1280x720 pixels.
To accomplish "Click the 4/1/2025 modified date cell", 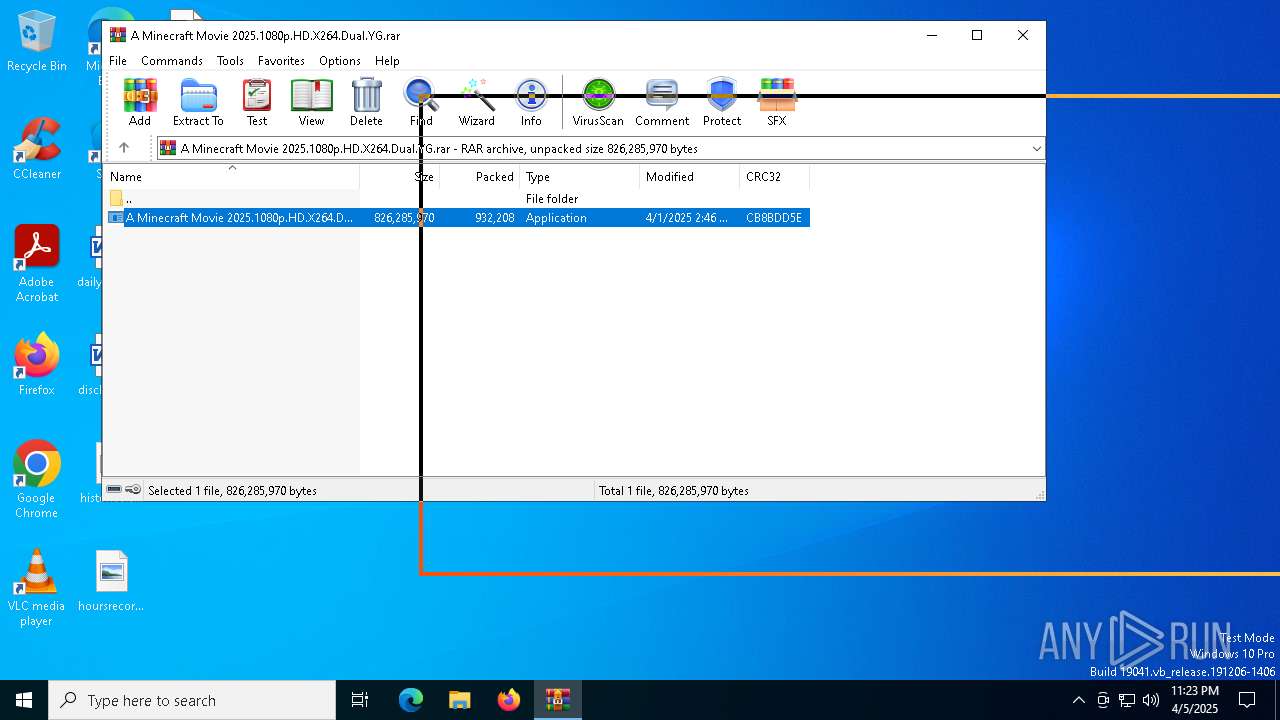I will click(687, 218).
